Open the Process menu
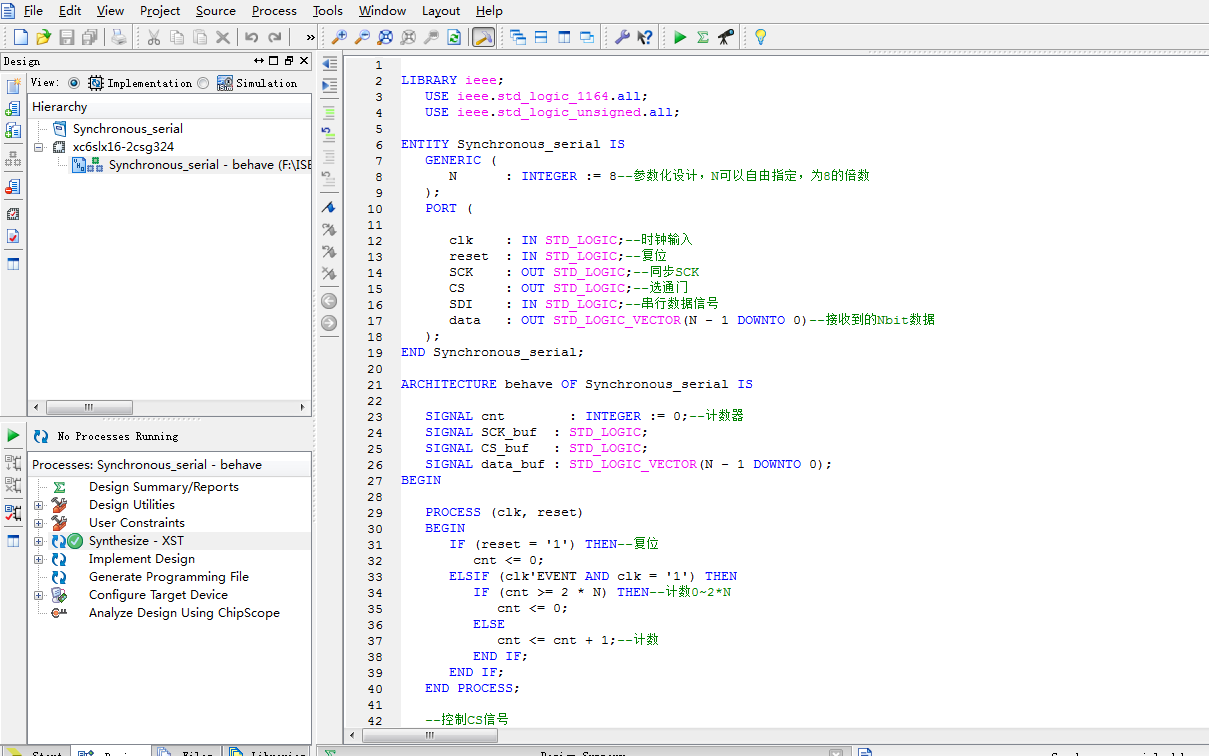The width and height of the screenshot is (1209, 756). pos(273,11)
